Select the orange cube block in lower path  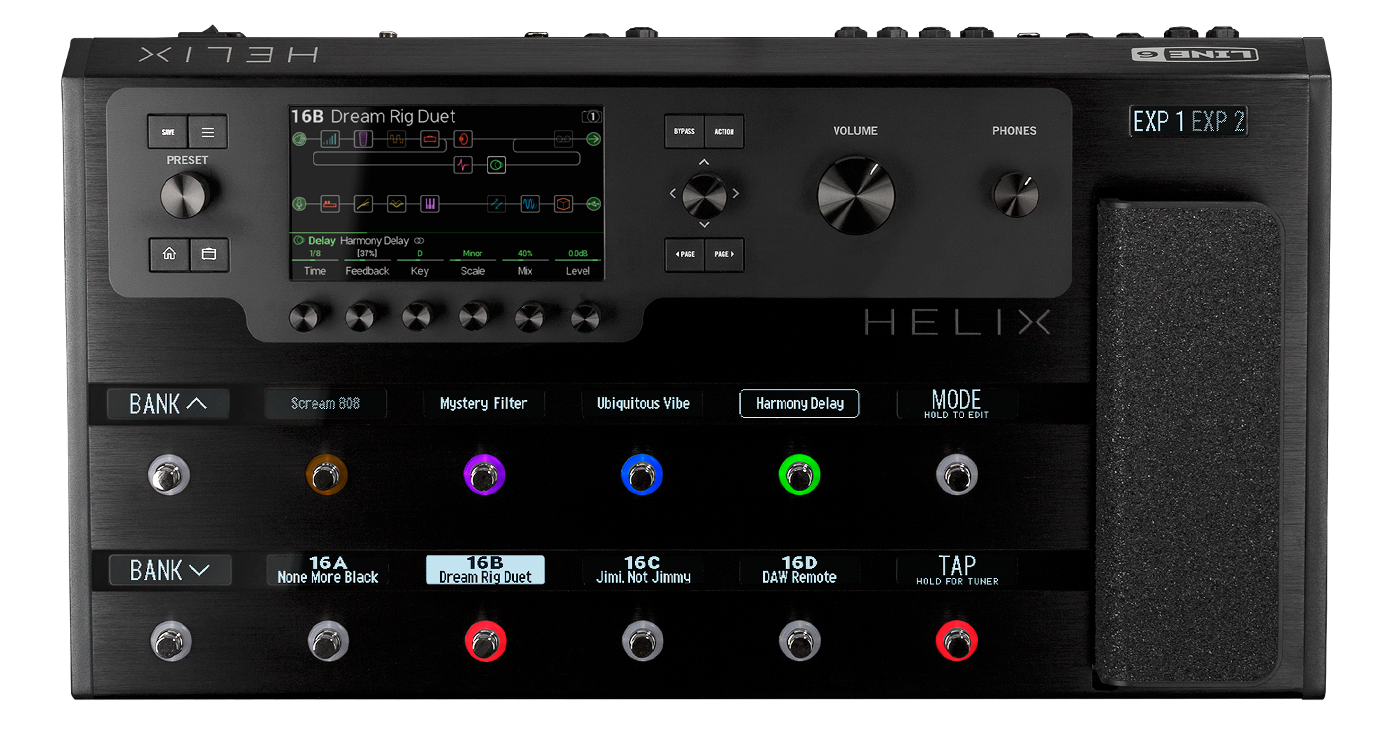(x=564, y=204)
